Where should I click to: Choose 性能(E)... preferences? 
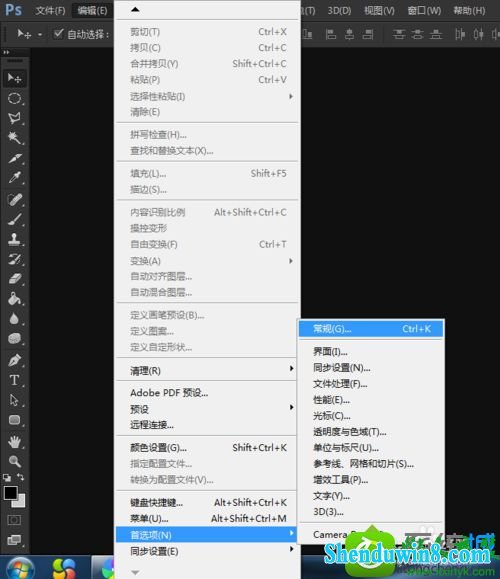(371, 400)
